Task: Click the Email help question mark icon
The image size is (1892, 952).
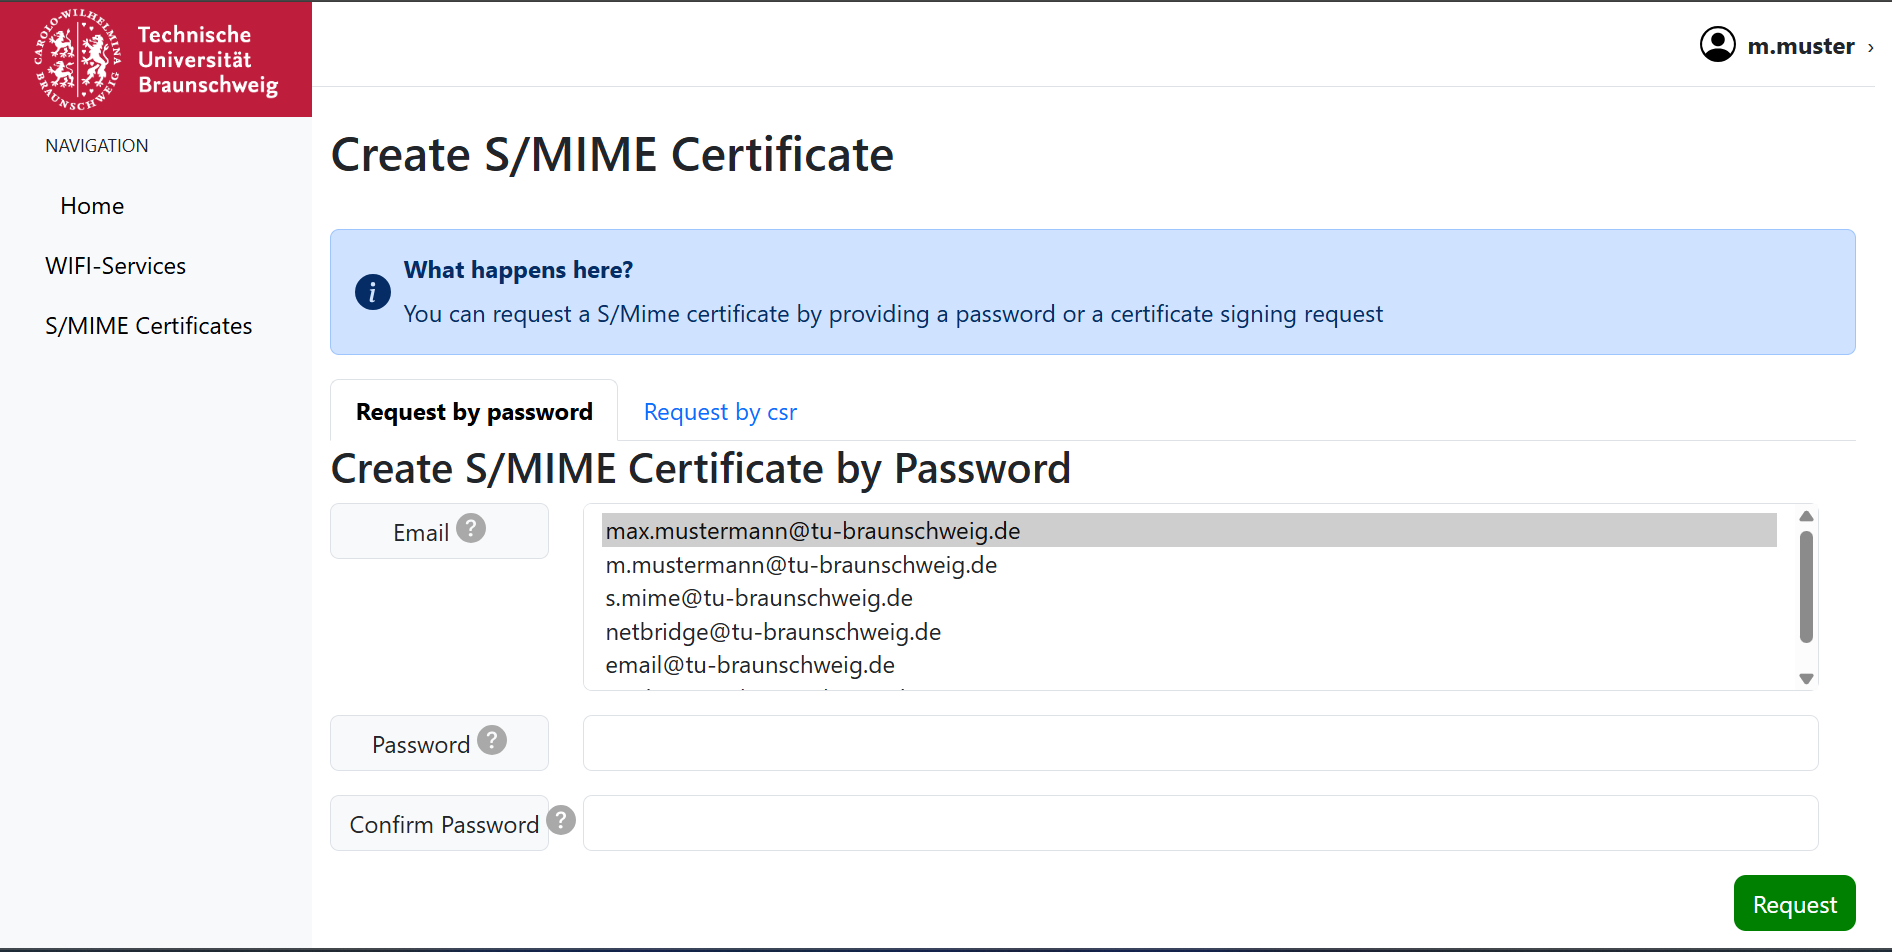Action: (471, 528)
